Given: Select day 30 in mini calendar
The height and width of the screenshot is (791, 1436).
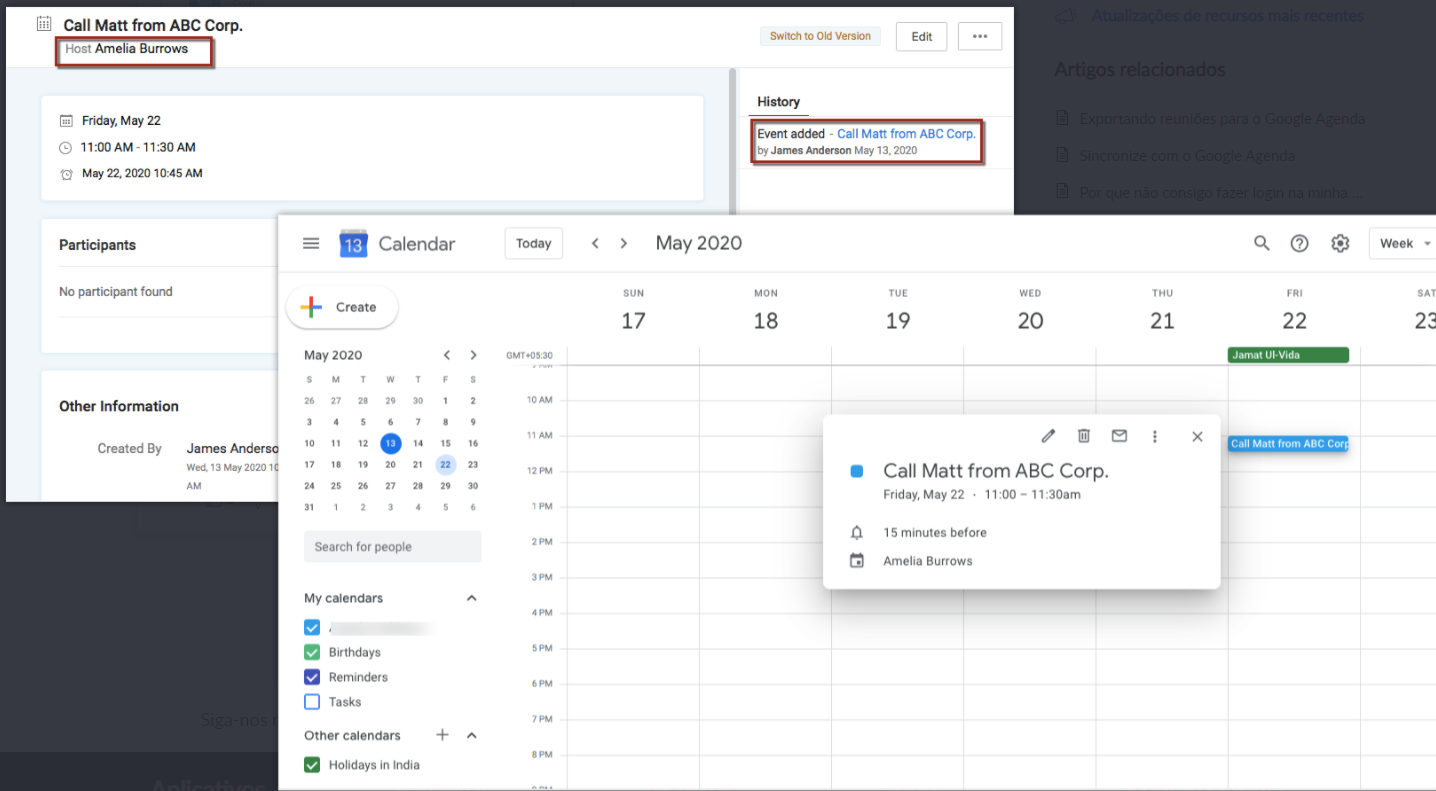Looking at the screenshot, I should tap(473, 486).
